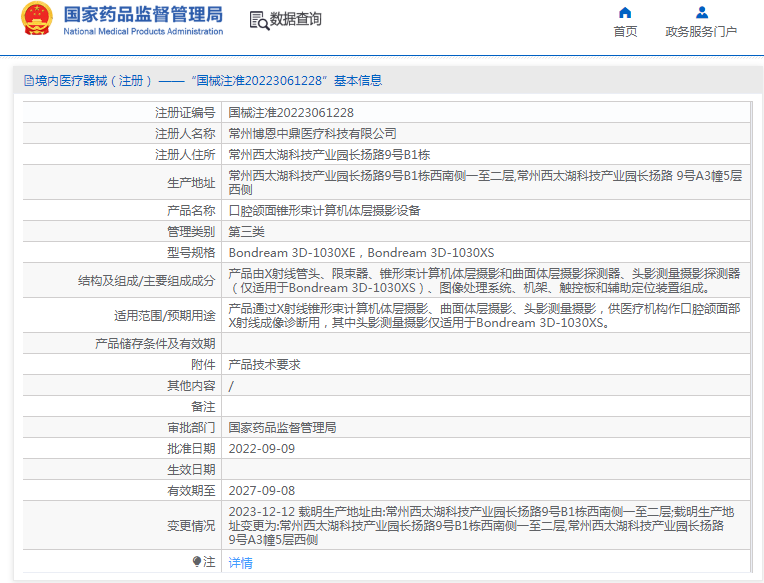The image size is (764, 583).
Task: Select Bondream 3D-1030XE model text
Action: click(292, 253)
